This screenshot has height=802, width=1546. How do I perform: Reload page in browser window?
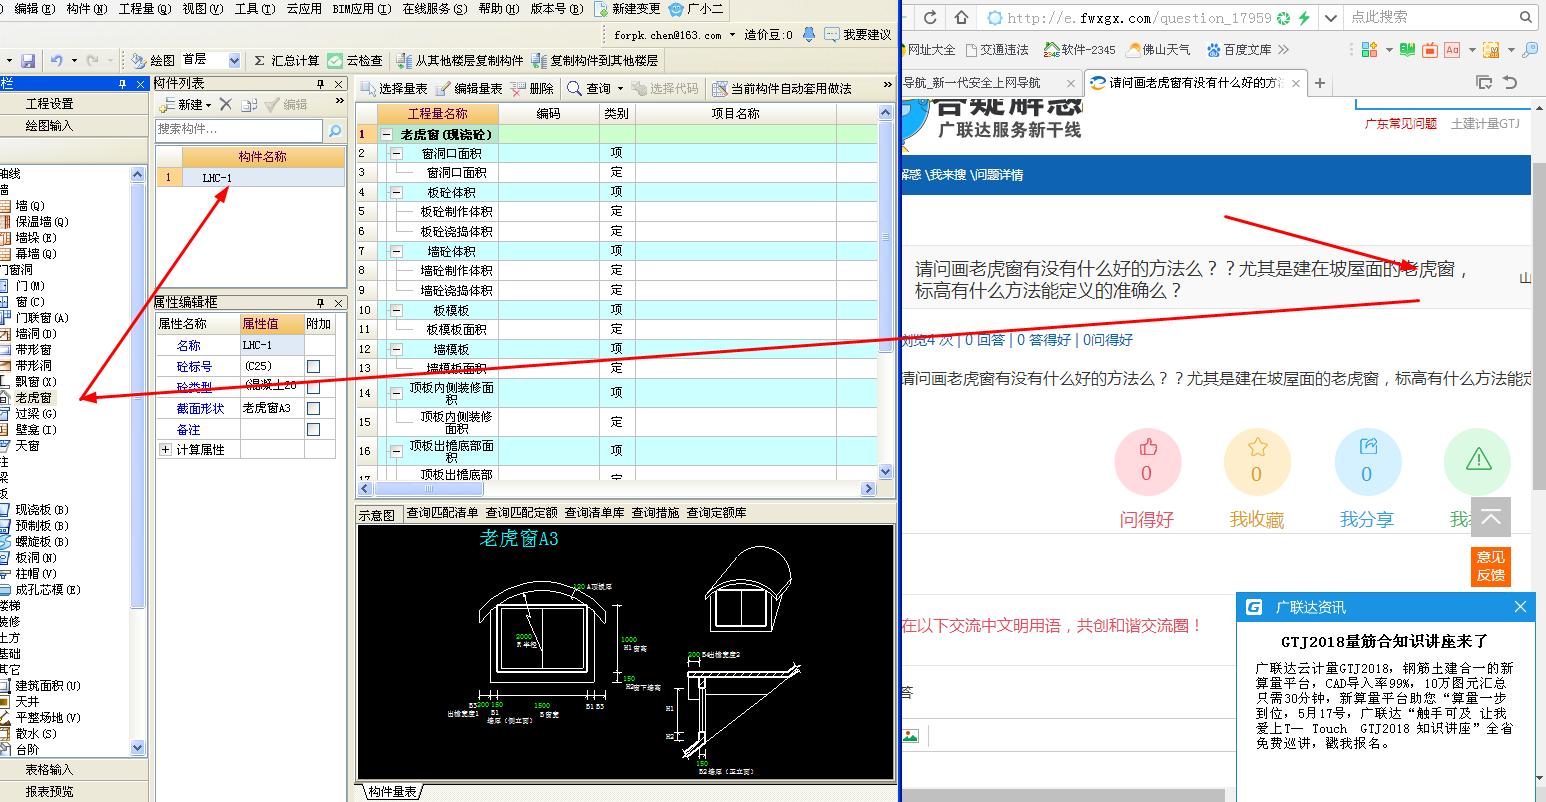(x=930, y=18)
